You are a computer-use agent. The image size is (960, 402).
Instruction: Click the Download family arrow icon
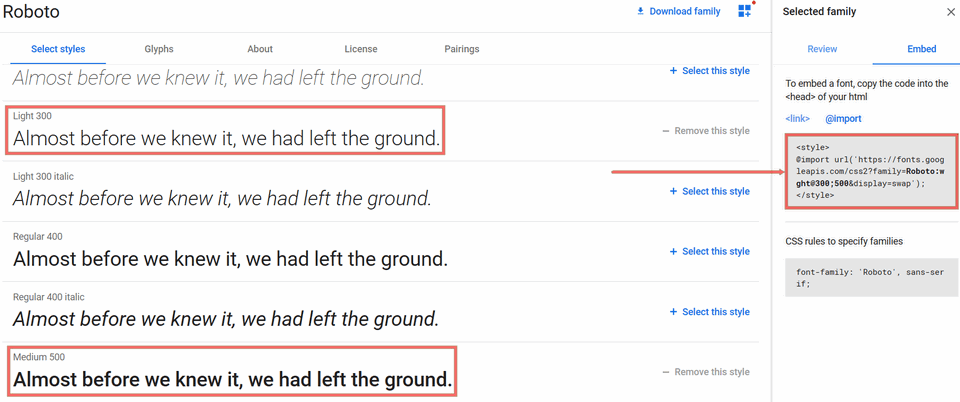[x=640, y=12]
